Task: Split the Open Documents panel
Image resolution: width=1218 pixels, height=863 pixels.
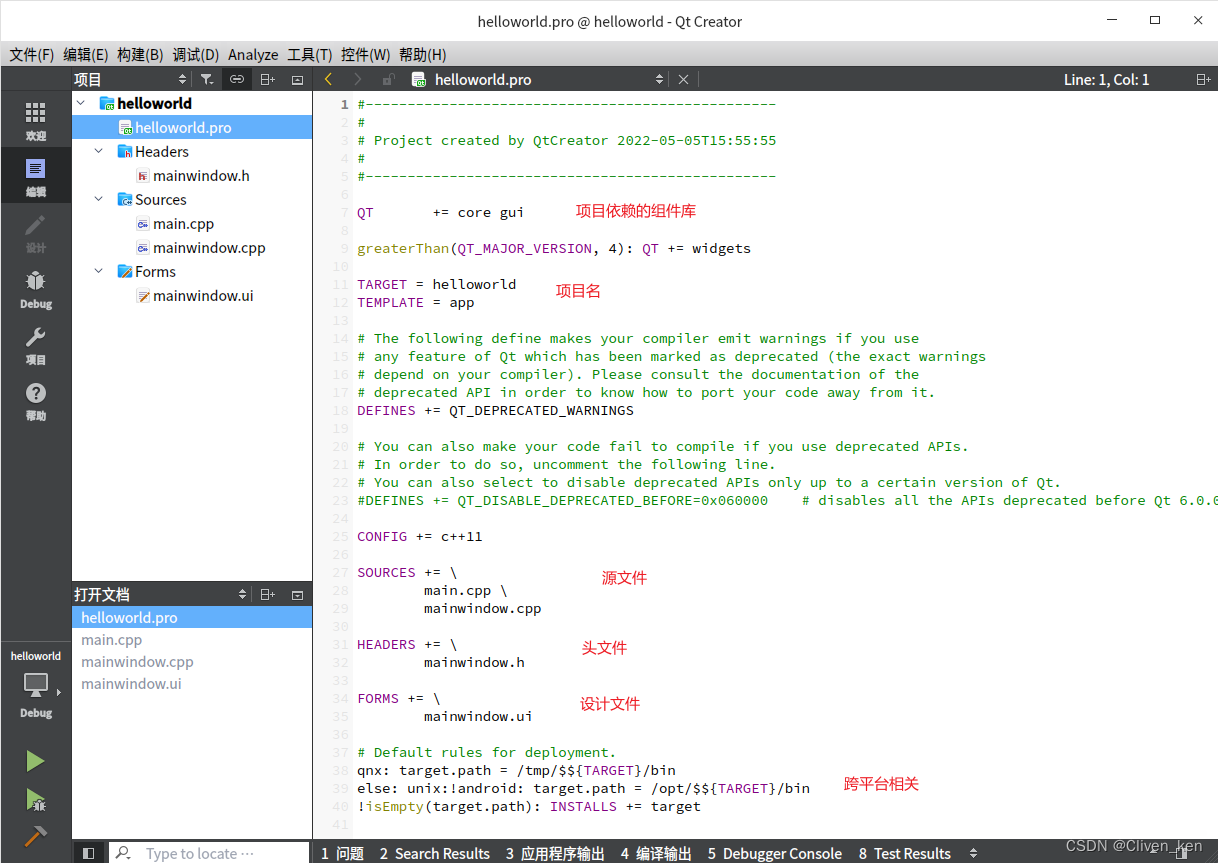Action: coord(267,594)
